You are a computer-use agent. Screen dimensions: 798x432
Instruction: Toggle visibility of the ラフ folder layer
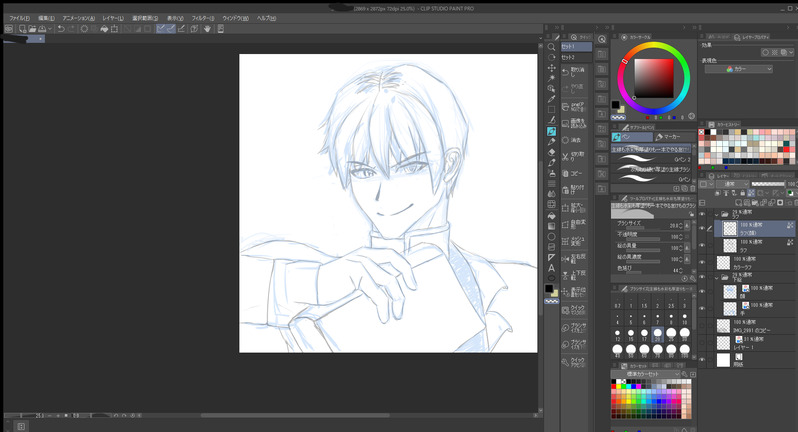tap(702, 214)
